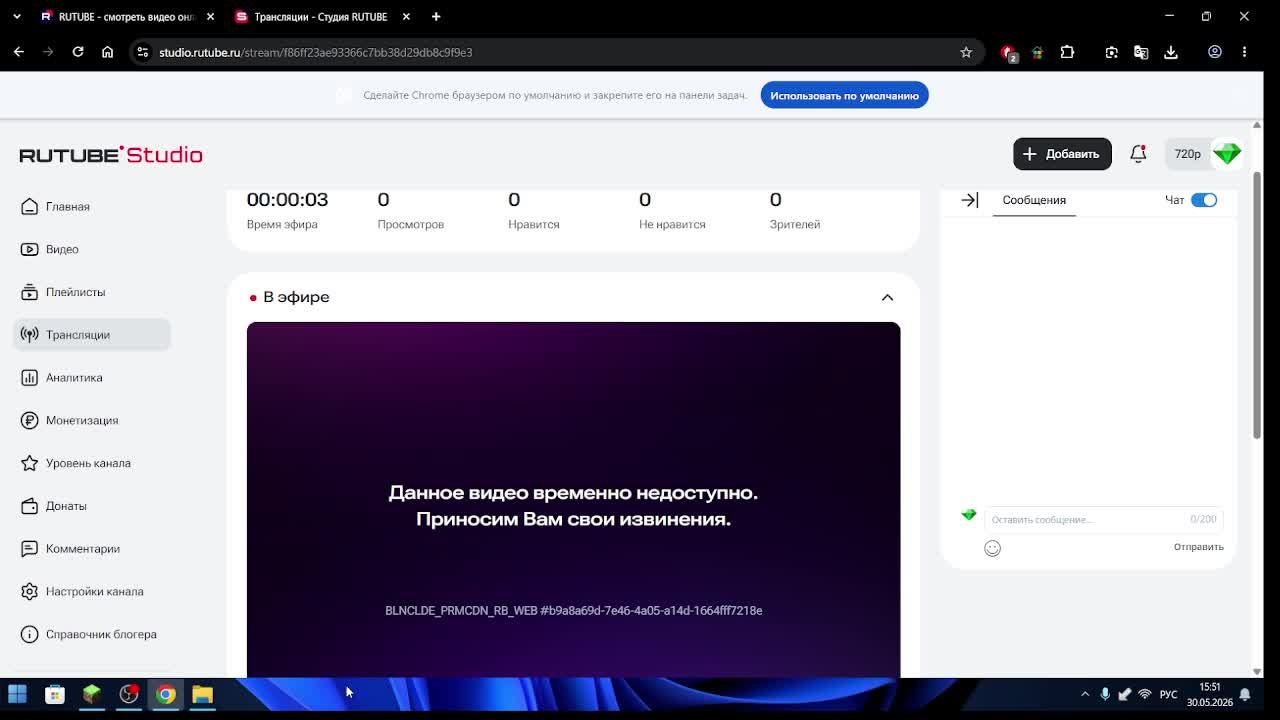
Task: Click the green gem profile avatar
Action: pyautogui.click(x=1227, y=153)
